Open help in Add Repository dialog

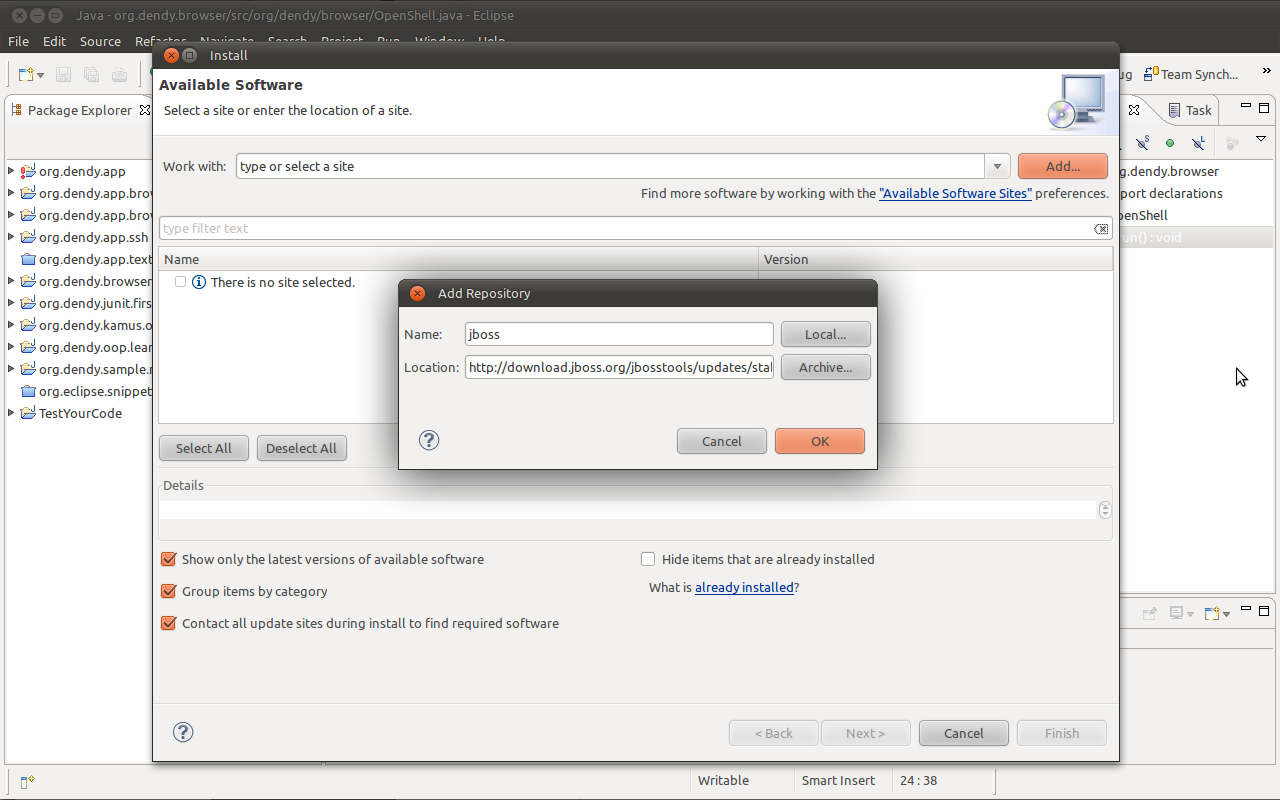point(429,440)
